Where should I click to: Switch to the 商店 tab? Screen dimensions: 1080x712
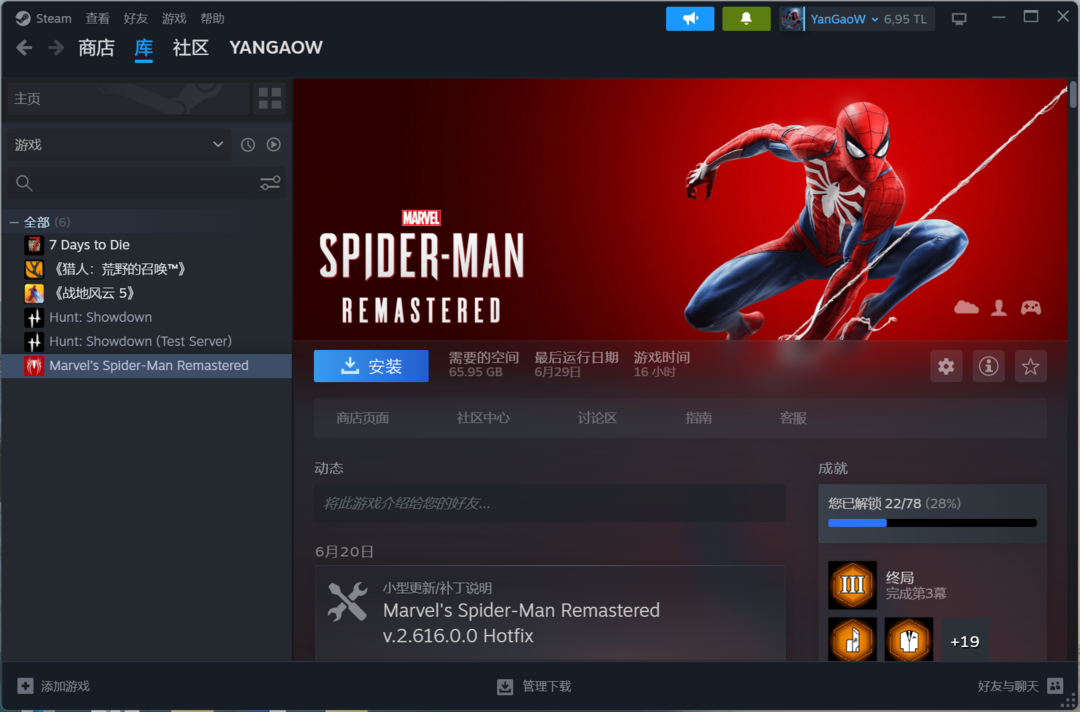[x=96, y=48]
